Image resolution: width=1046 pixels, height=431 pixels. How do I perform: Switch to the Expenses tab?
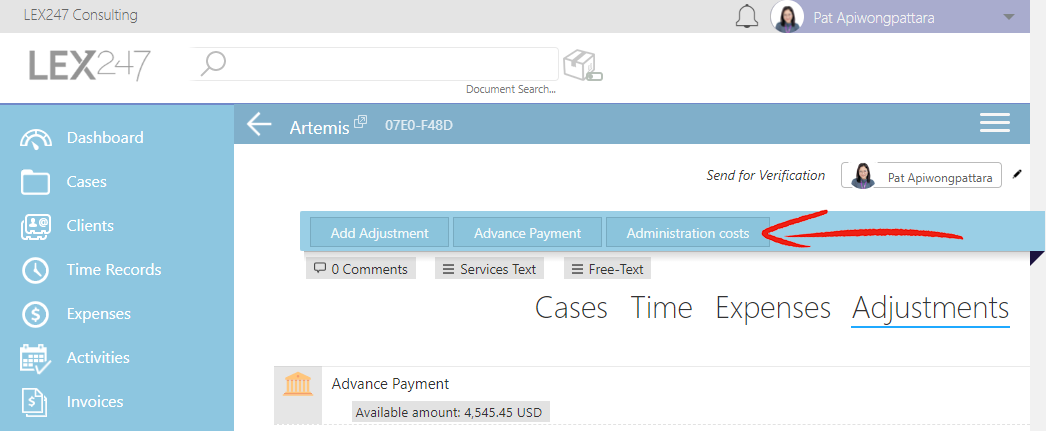(772, 308)
